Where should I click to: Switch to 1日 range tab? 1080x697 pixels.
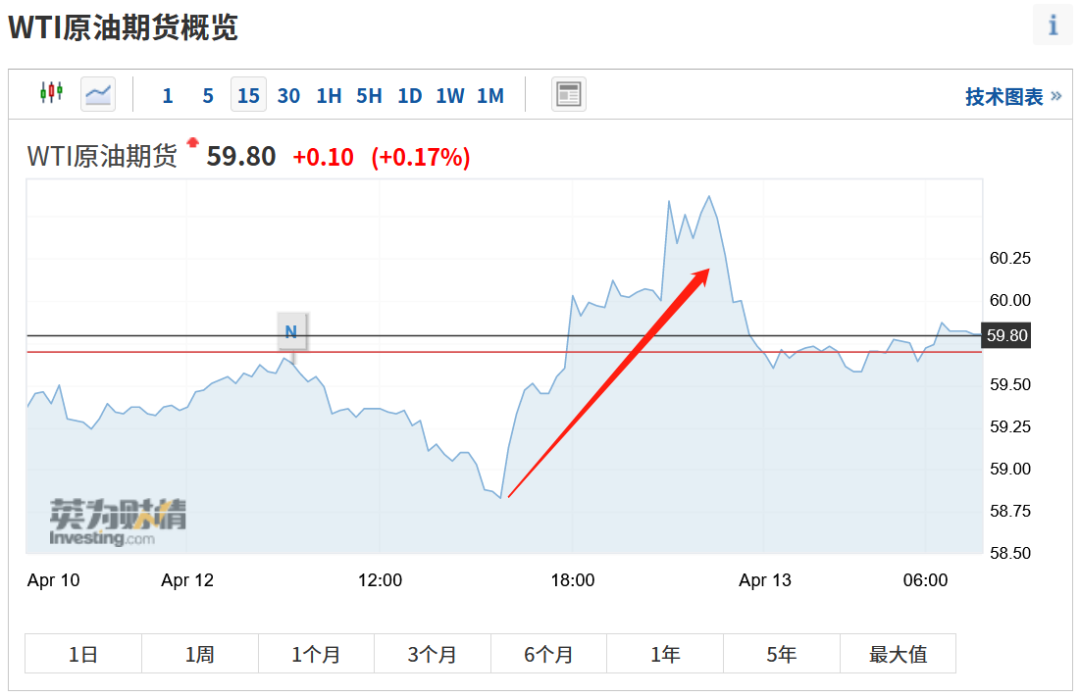click(x=83, y=655)
